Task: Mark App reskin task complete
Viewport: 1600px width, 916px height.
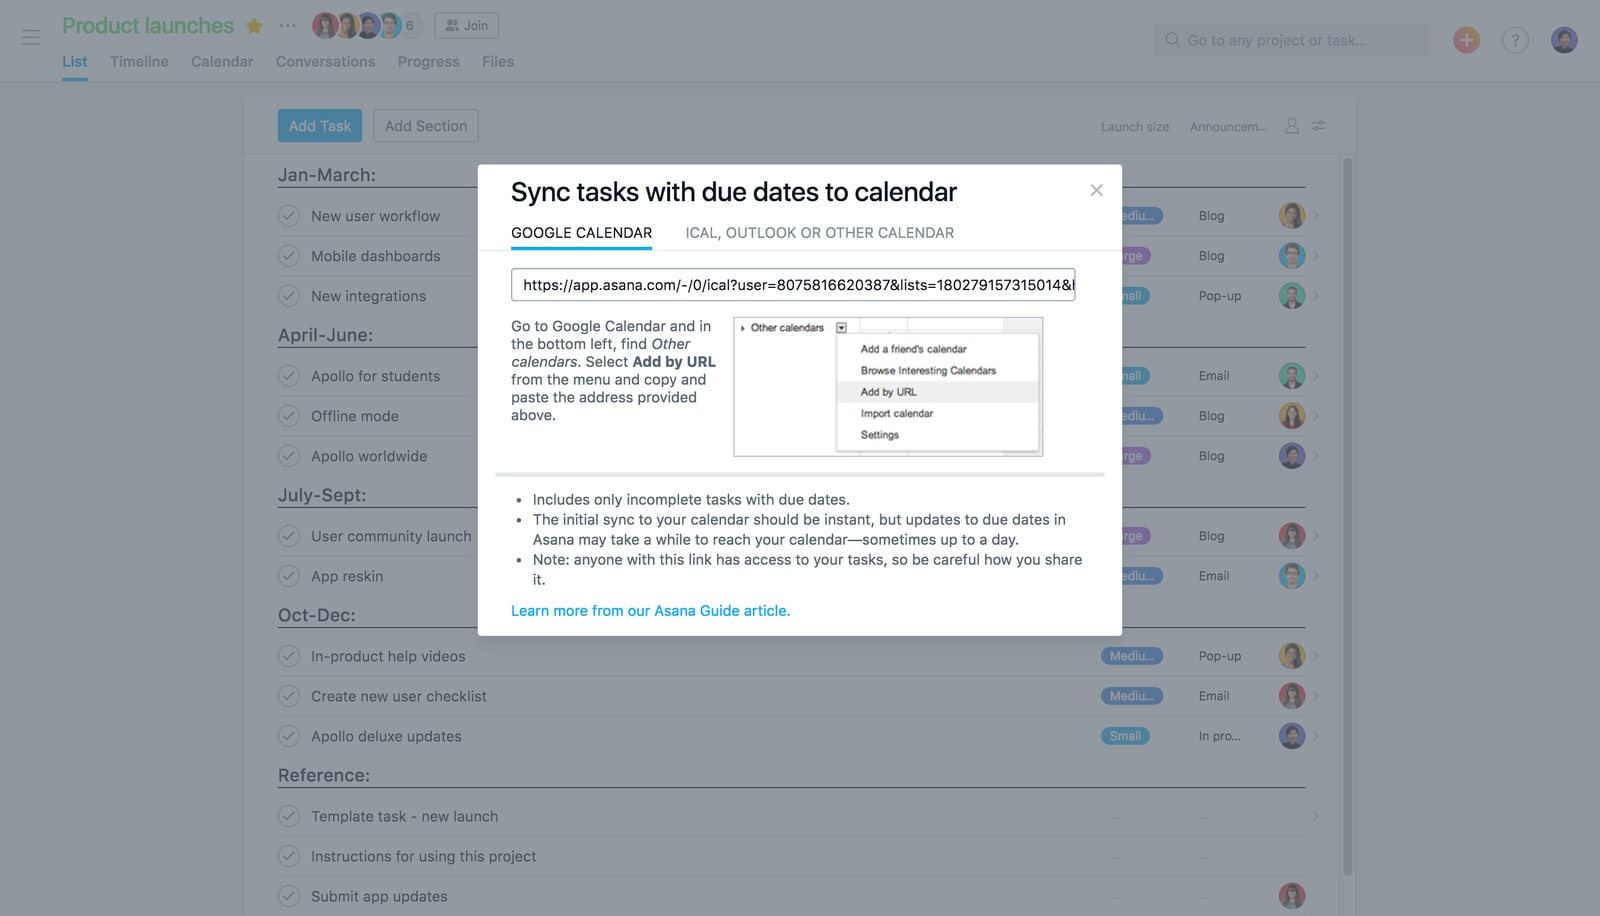Action: tap(289, 576)
